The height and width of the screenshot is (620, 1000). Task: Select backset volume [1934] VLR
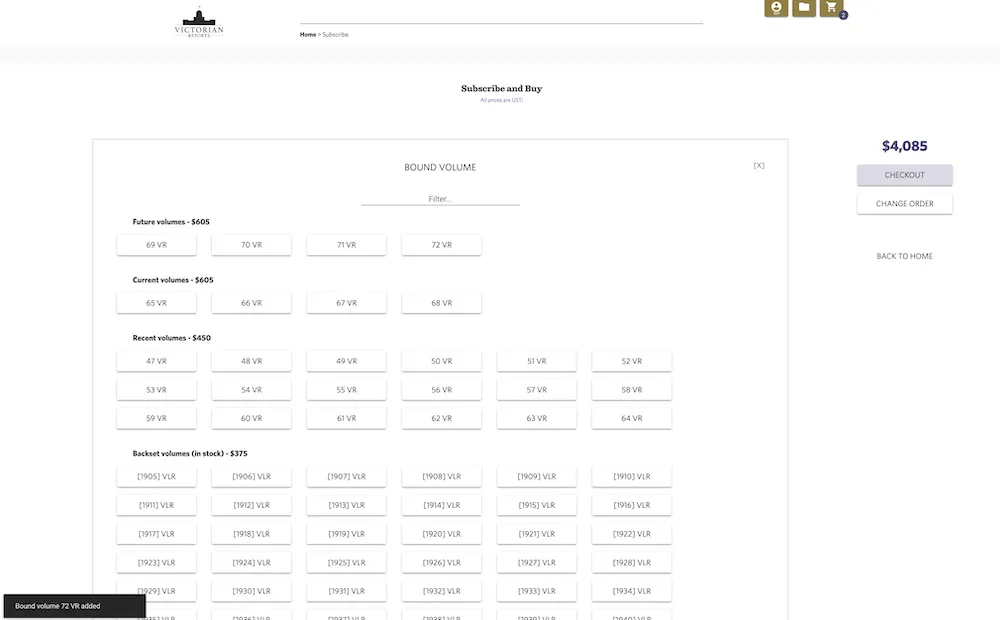(x=631, y=590)
